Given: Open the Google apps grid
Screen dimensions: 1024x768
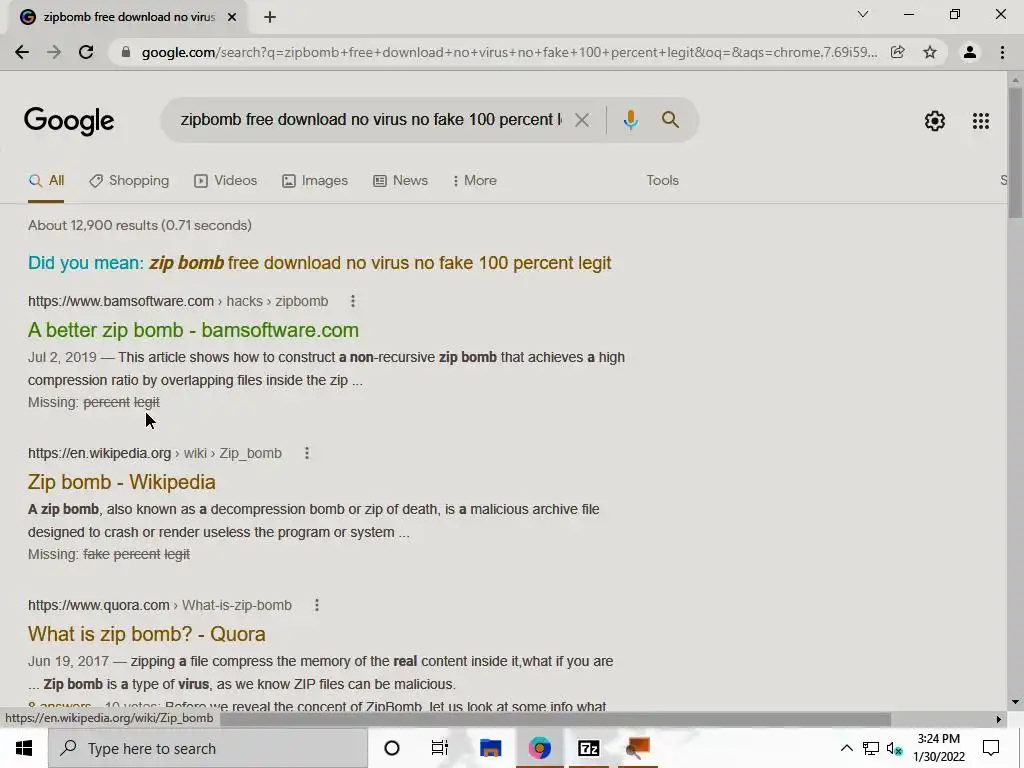Looking at the screenshot, I should (981, 121).
